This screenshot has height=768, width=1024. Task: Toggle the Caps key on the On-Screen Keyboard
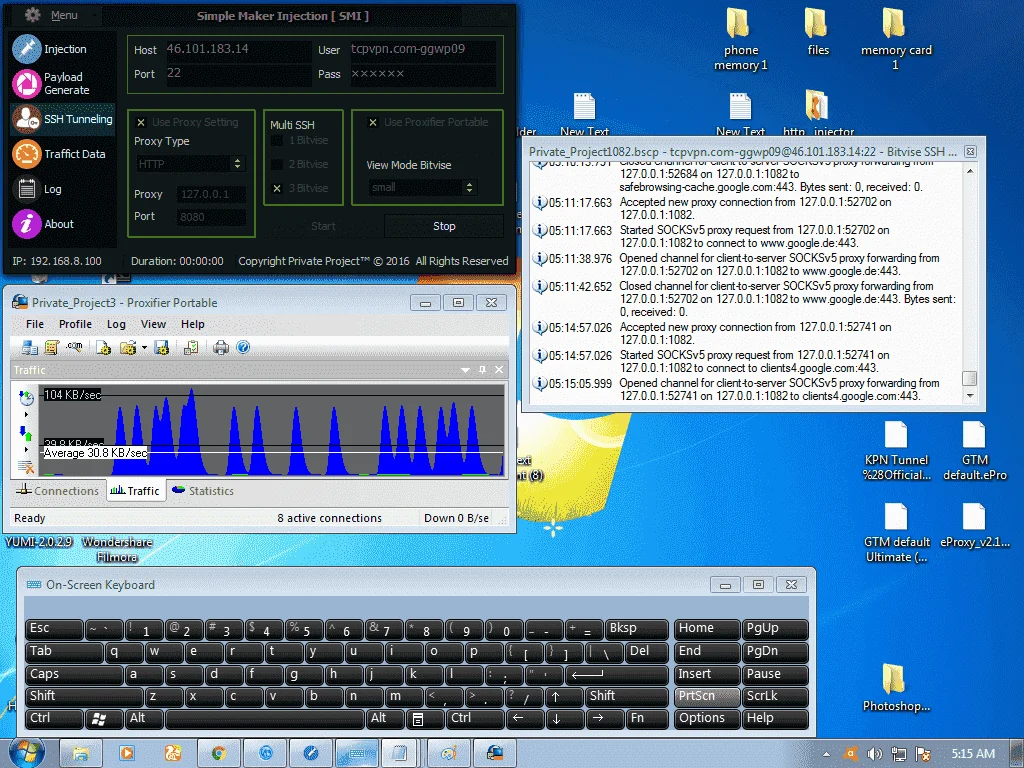coord(74,674)
